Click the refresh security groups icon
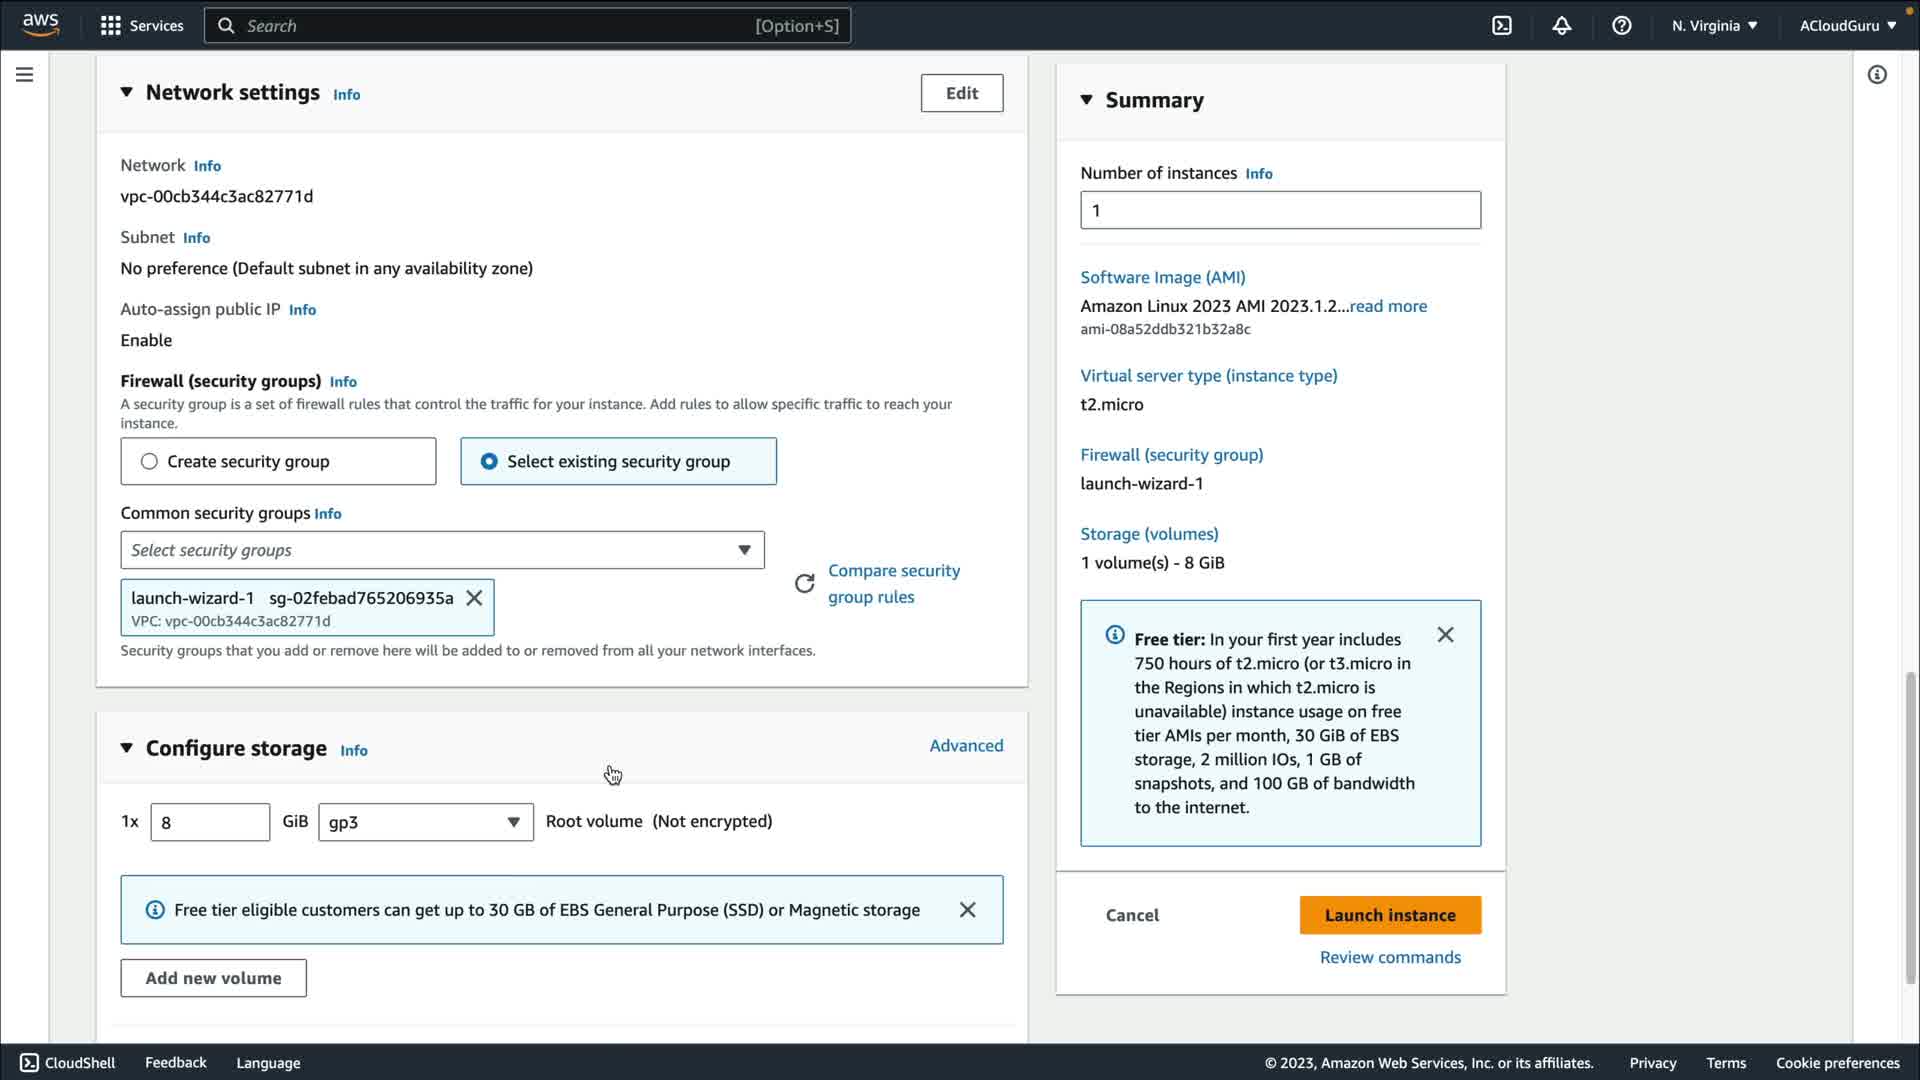The height and width of the screenshot is (1080, 1920). [804, 584]
